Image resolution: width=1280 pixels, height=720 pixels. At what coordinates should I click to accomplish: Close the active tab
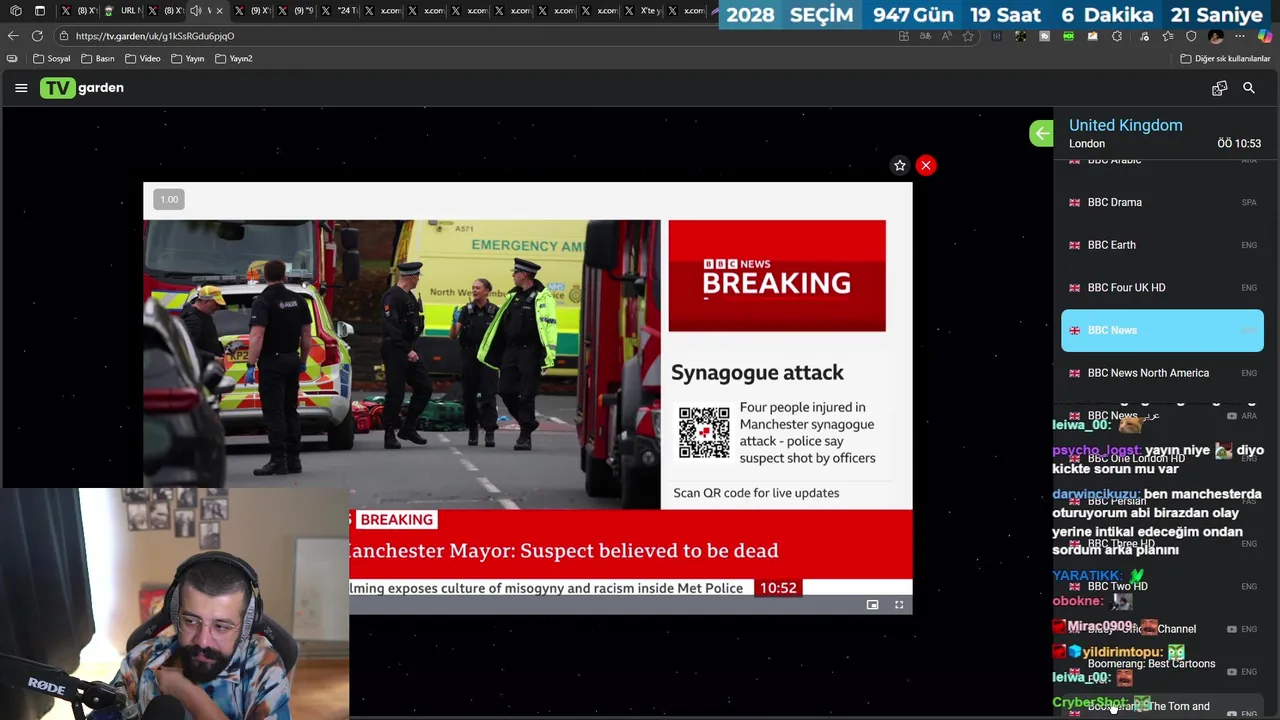[x=220, y=11]
